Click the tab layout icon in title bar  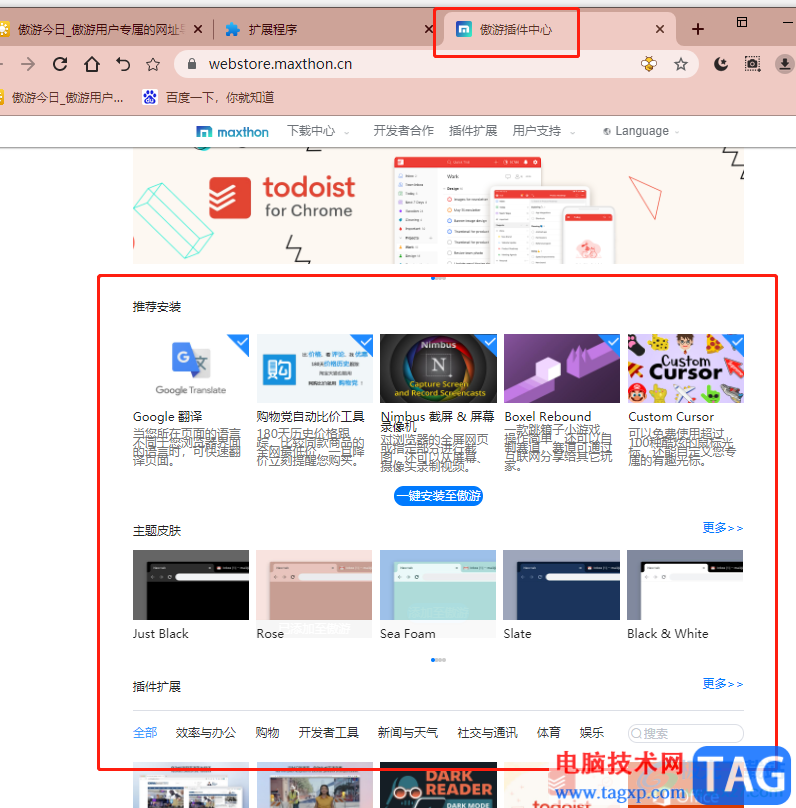point(742,22)
